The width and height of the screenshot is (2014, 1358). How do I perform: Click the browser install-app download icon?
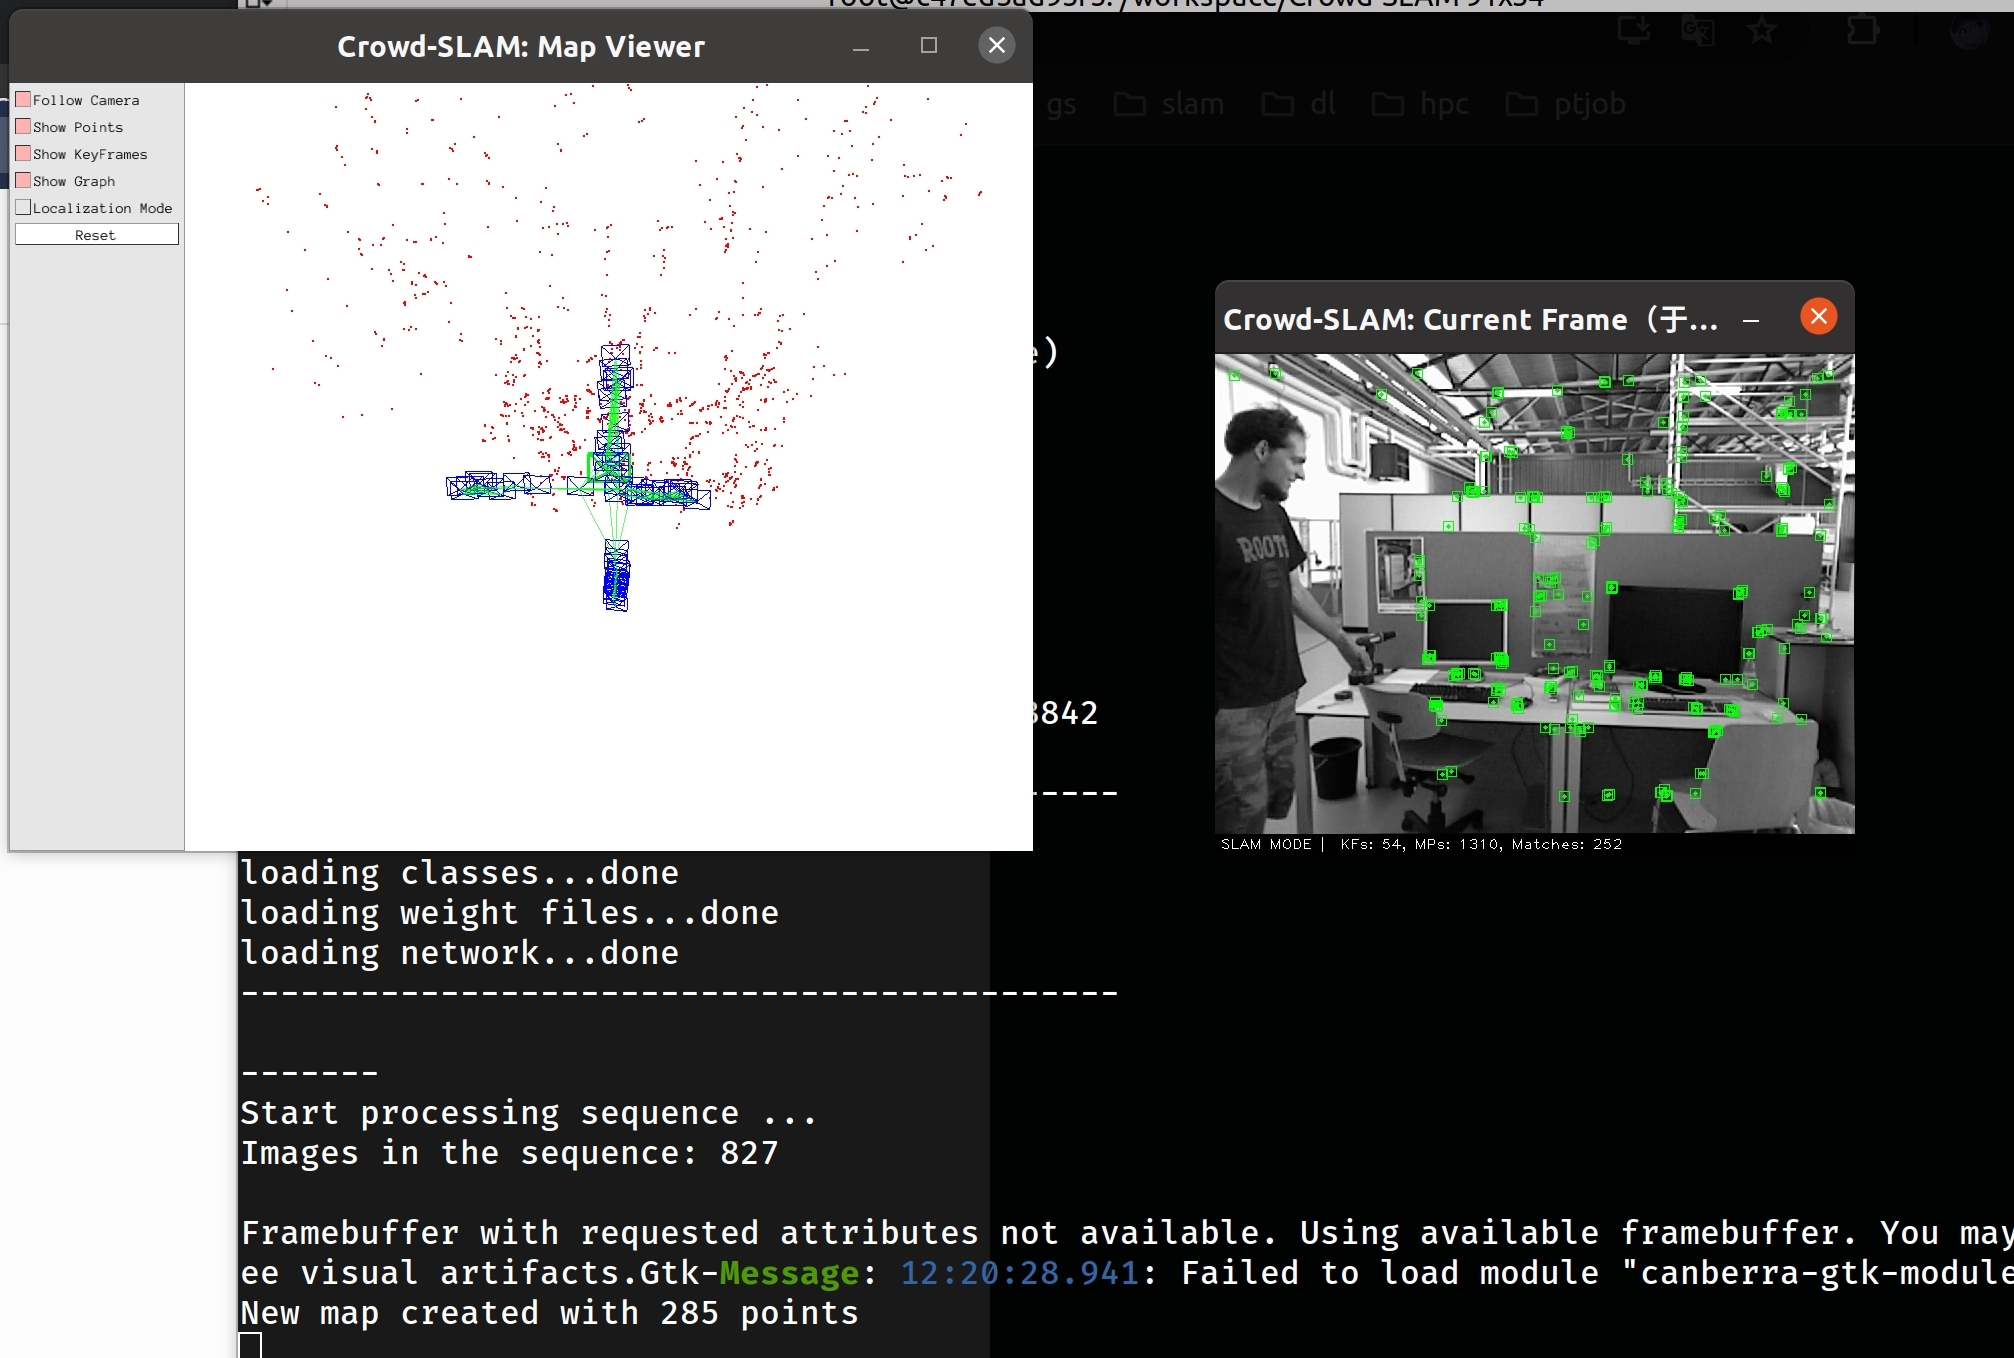pos(1634,30)
